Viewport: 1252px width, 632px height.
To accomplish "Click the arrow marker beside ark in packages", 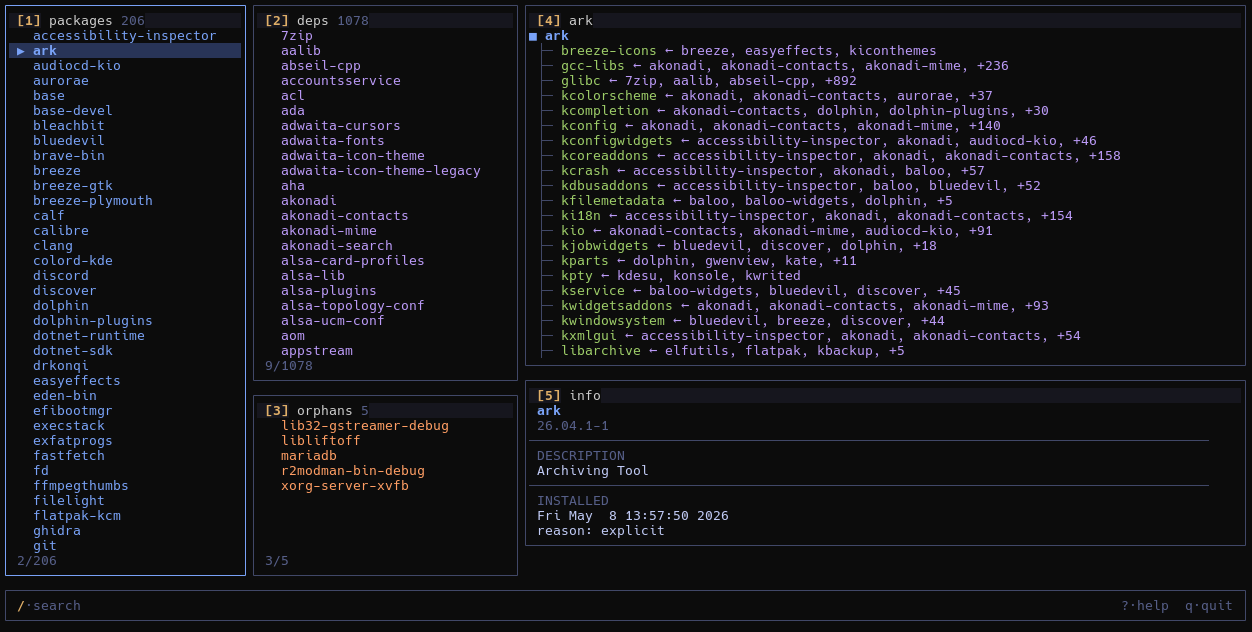I will (x=21, y=51).
